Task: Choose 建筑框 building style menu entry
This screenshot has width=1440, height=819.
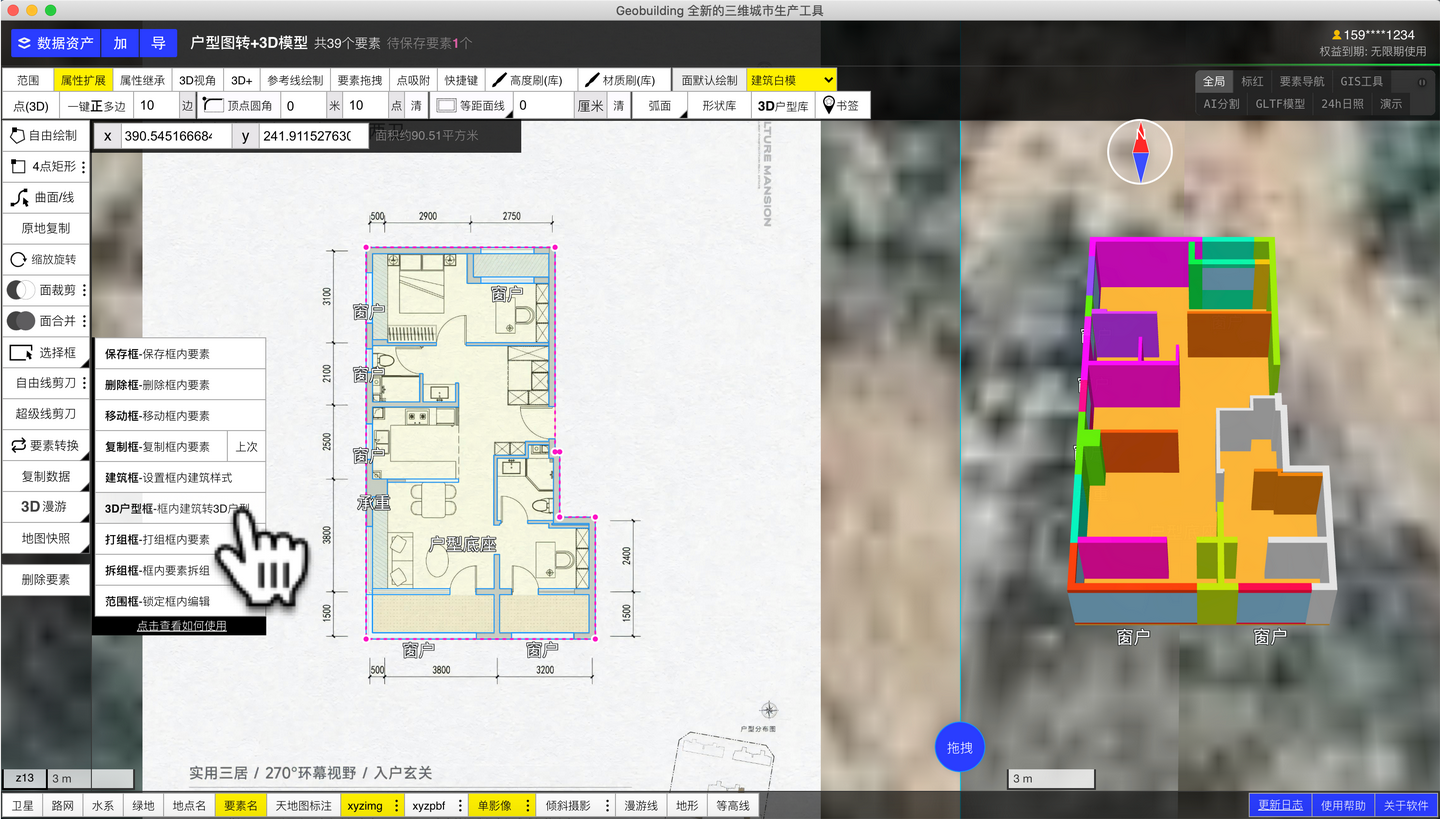Action: click(180, 477)
